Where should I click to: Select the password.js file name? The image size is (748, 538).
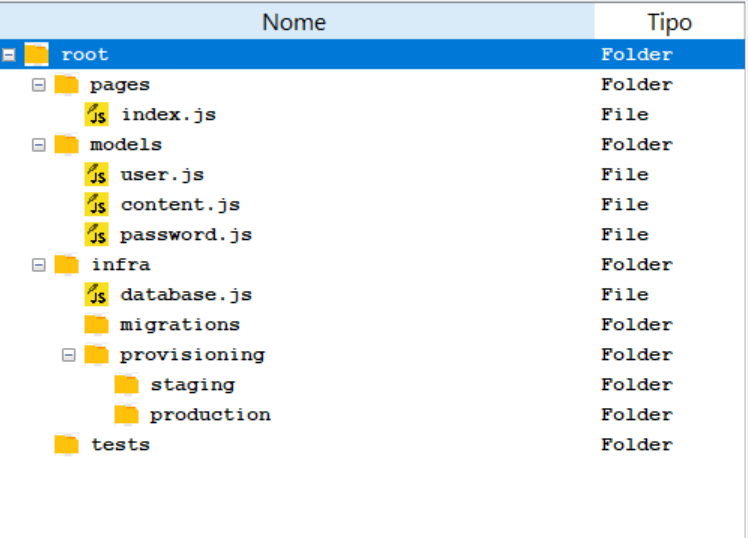point(186,234)
